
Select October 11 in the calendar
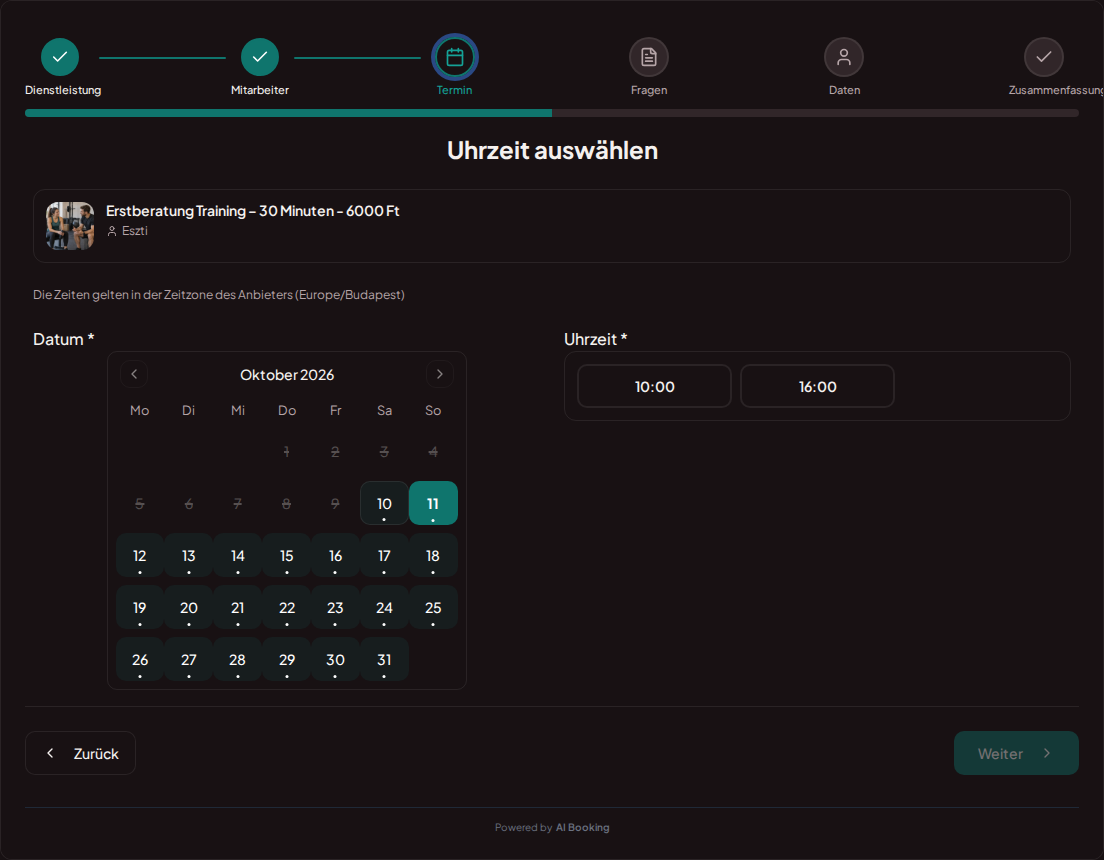(x=433, y=503)
